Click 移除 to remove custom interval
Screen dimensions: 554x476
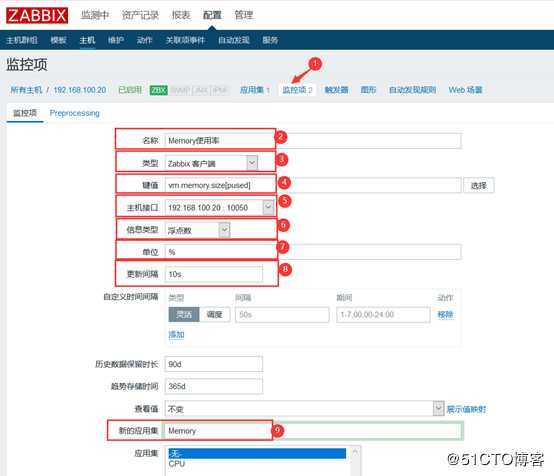[445, 315]
